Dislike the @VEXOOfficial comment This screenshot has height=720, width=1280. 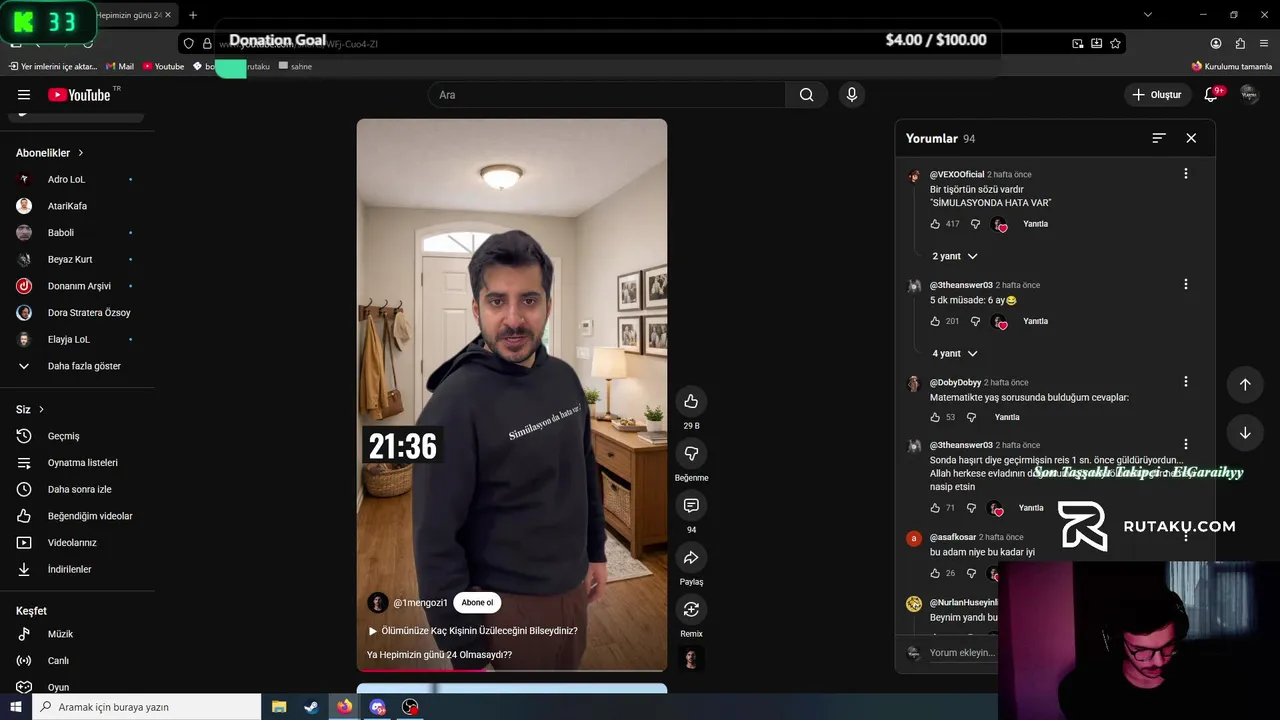point(975,224)
